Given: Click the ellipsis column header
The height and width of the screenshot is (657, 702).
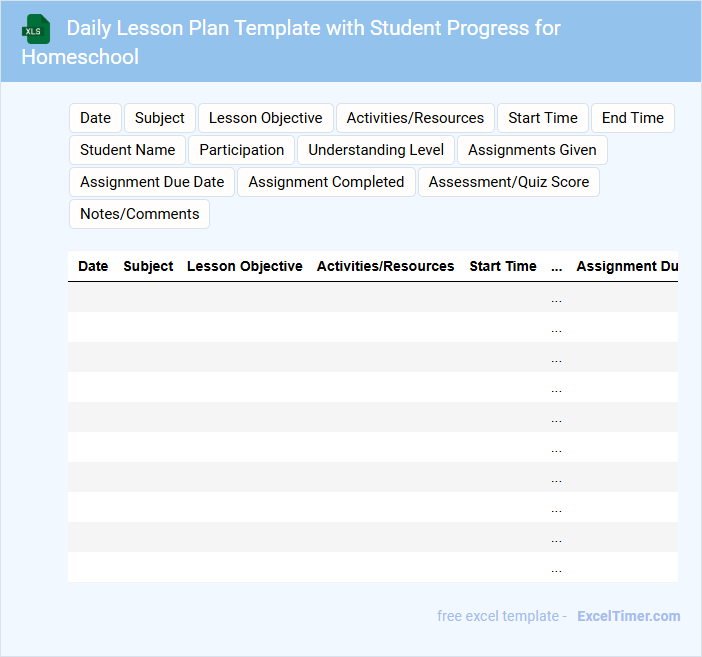Looking at the screenshot, I should tap(557, 267).
